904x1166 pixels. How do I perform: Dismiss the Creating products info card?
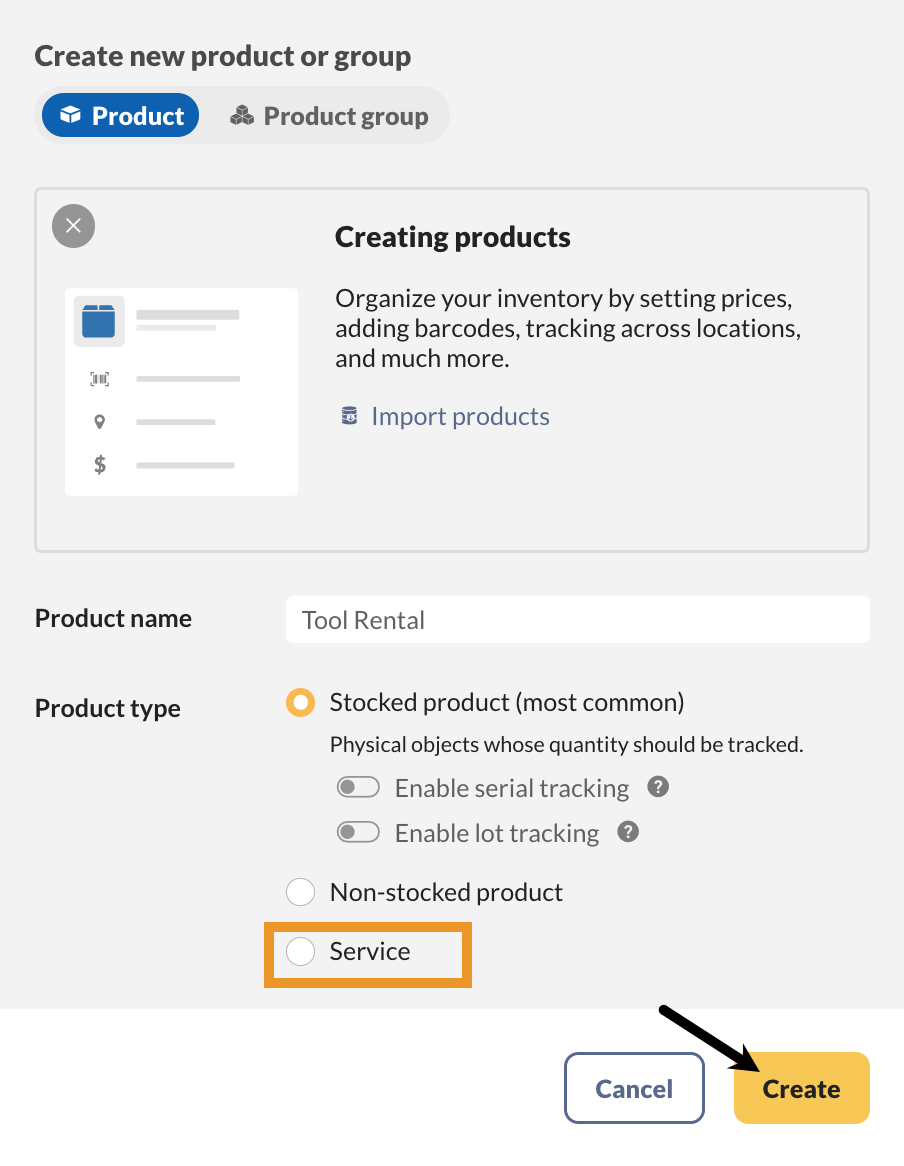tap(73, 226)
